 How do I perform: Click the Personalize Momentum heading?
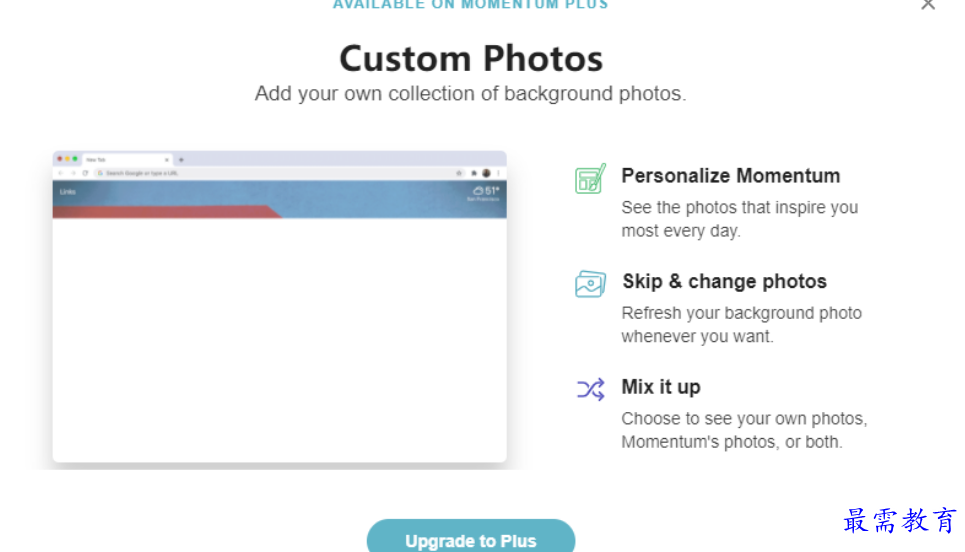pos(731,176)
